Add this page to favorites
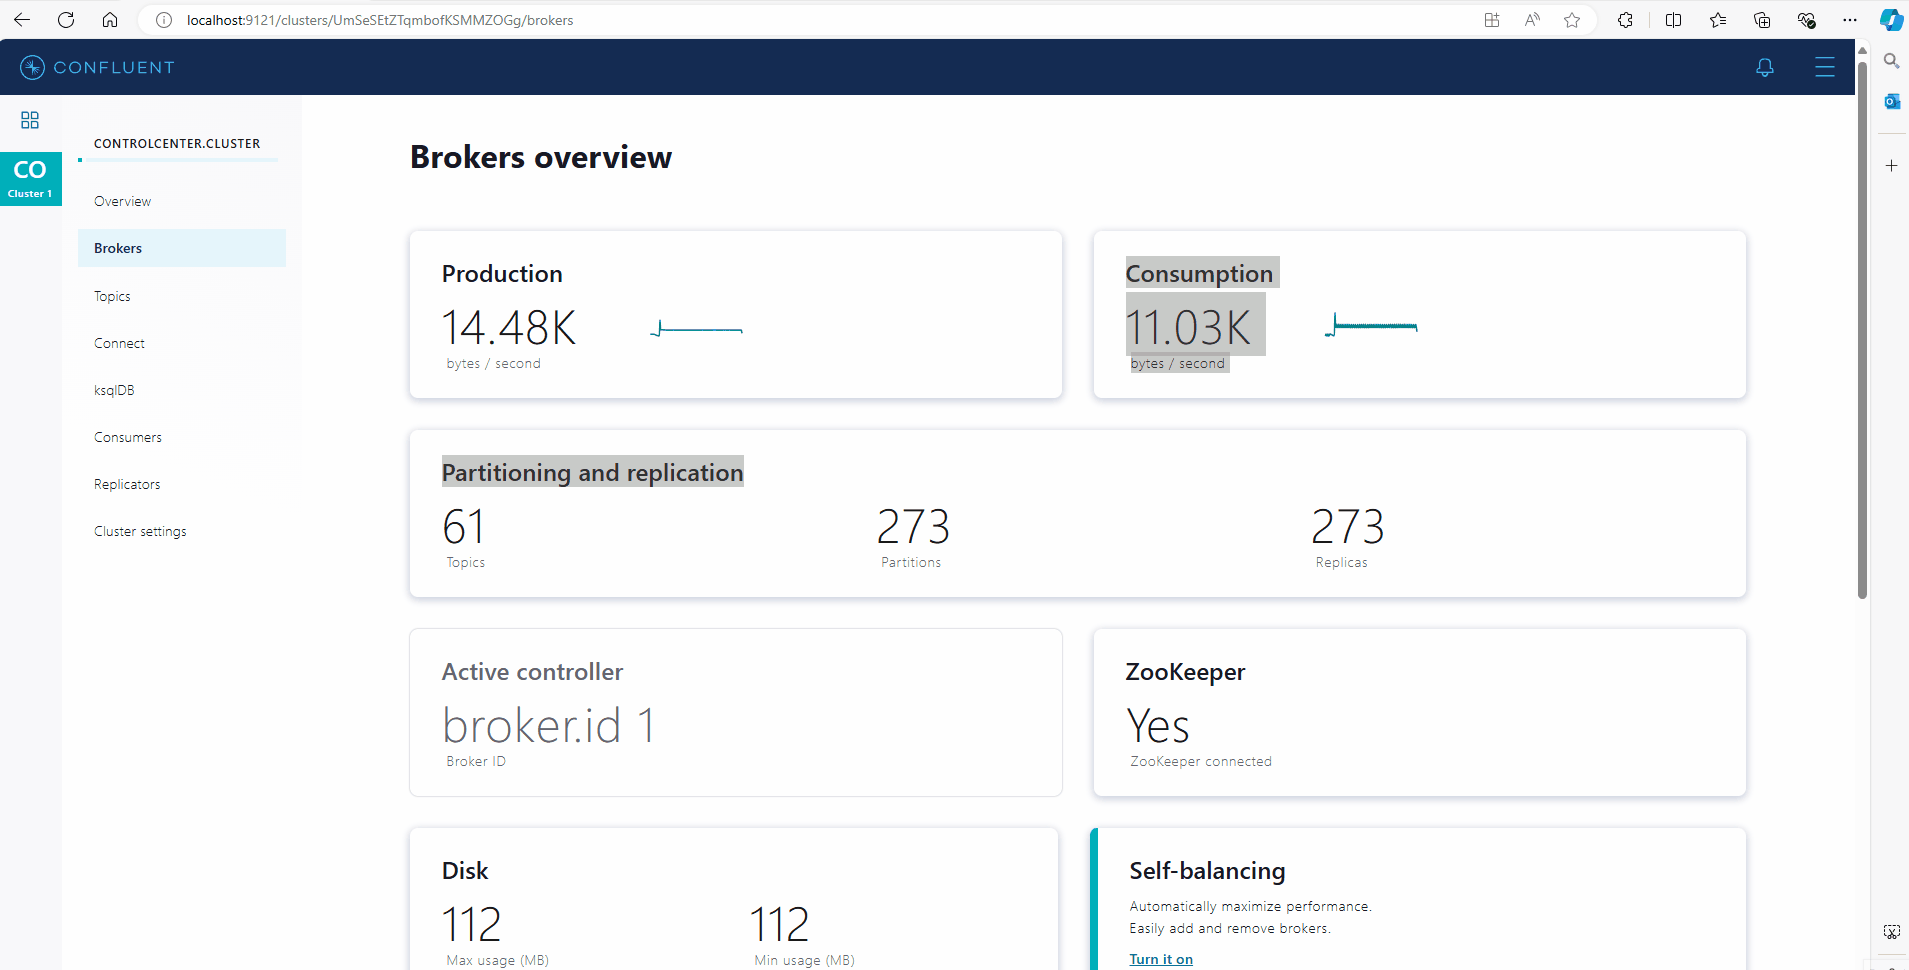1909x970 pixels. point(1572,20)
